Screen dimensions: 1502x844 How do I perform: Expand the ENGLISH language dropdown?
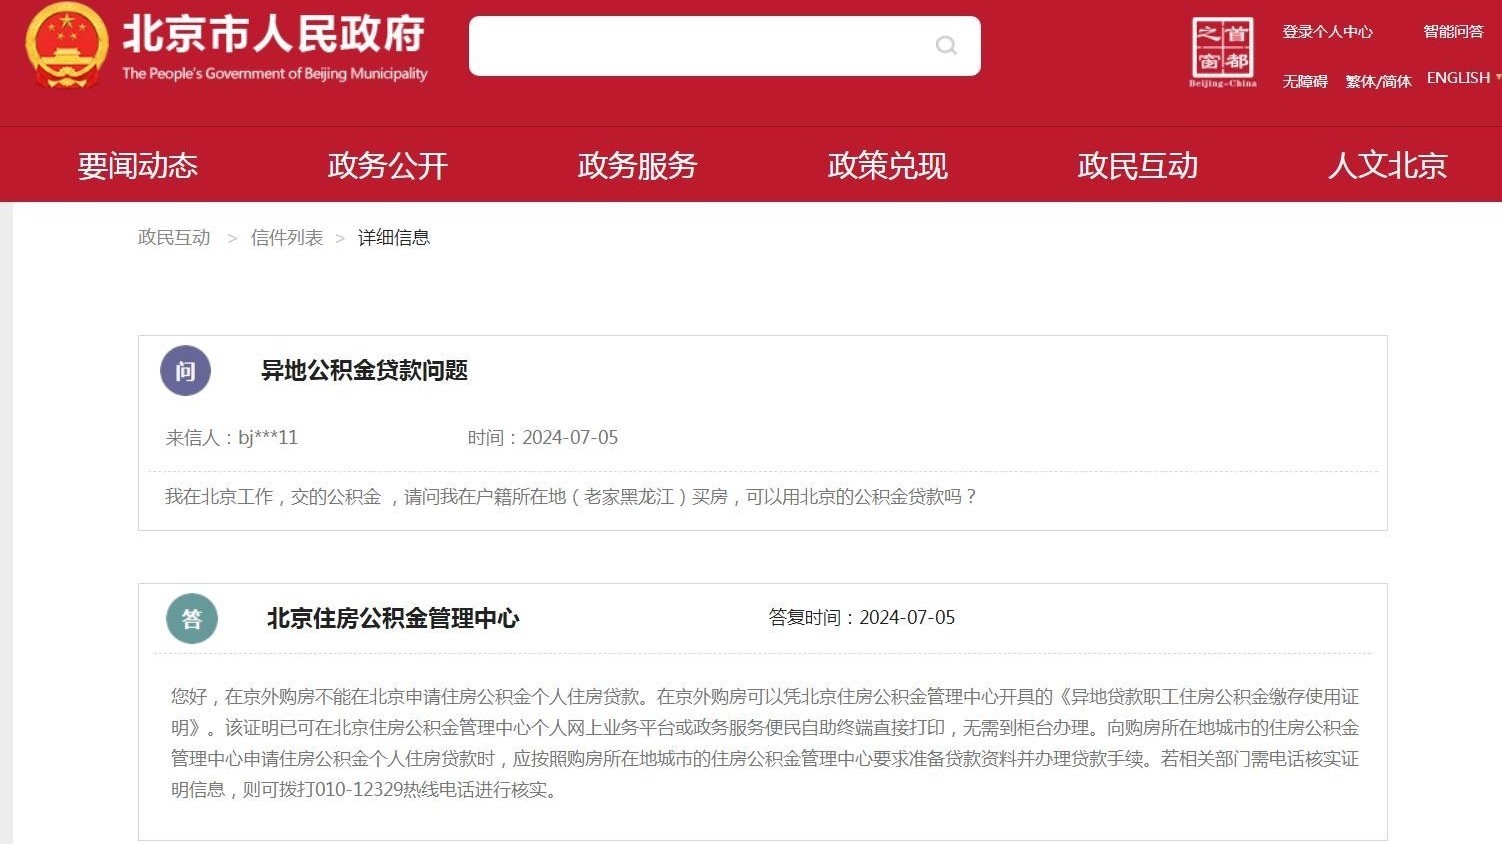(x=1458, y=77)
